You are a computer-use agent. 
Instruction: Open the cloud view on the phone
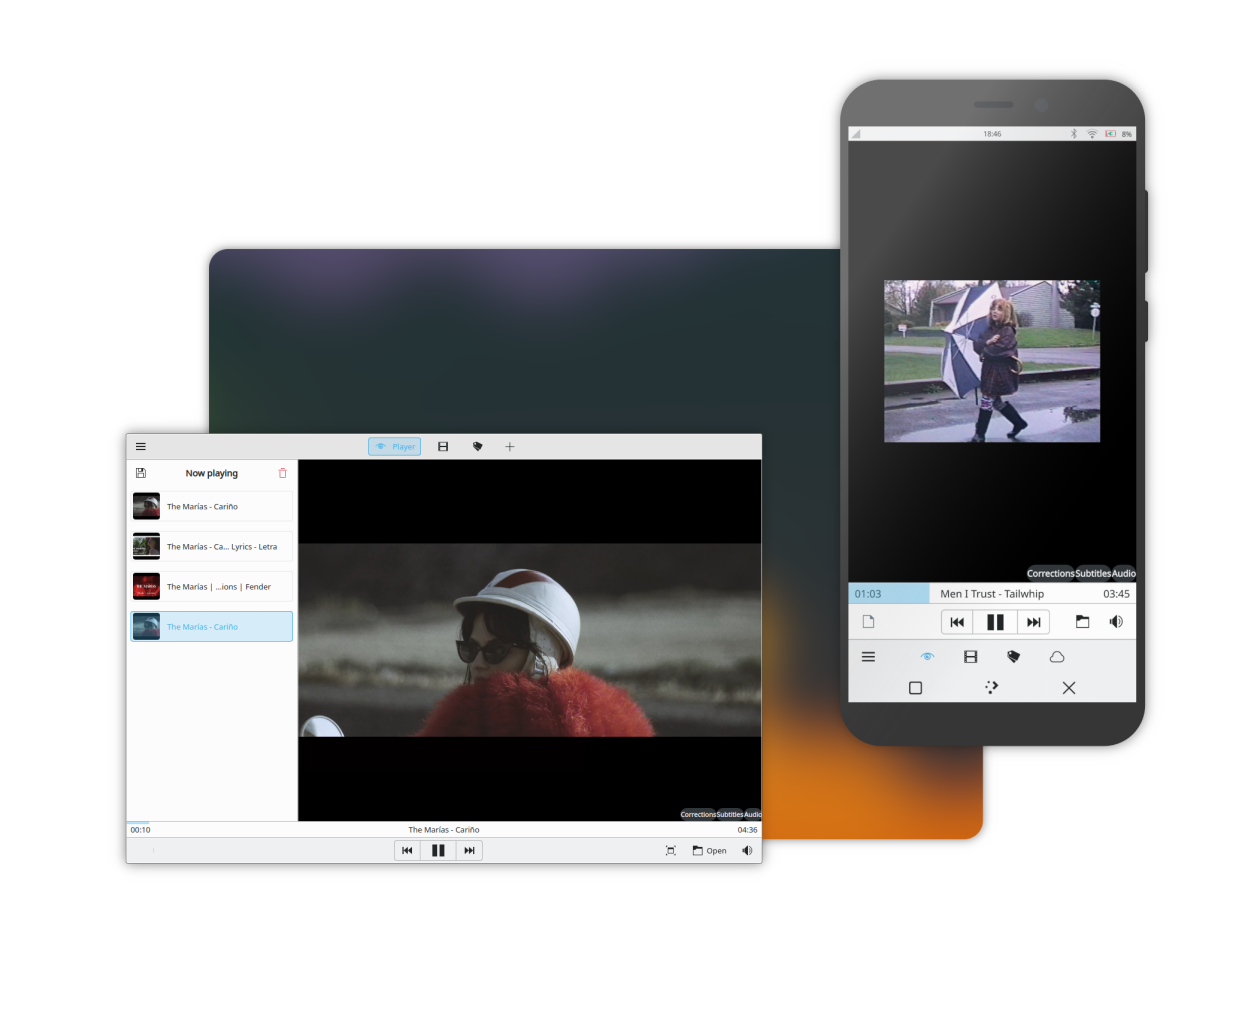pos(1057,657)
